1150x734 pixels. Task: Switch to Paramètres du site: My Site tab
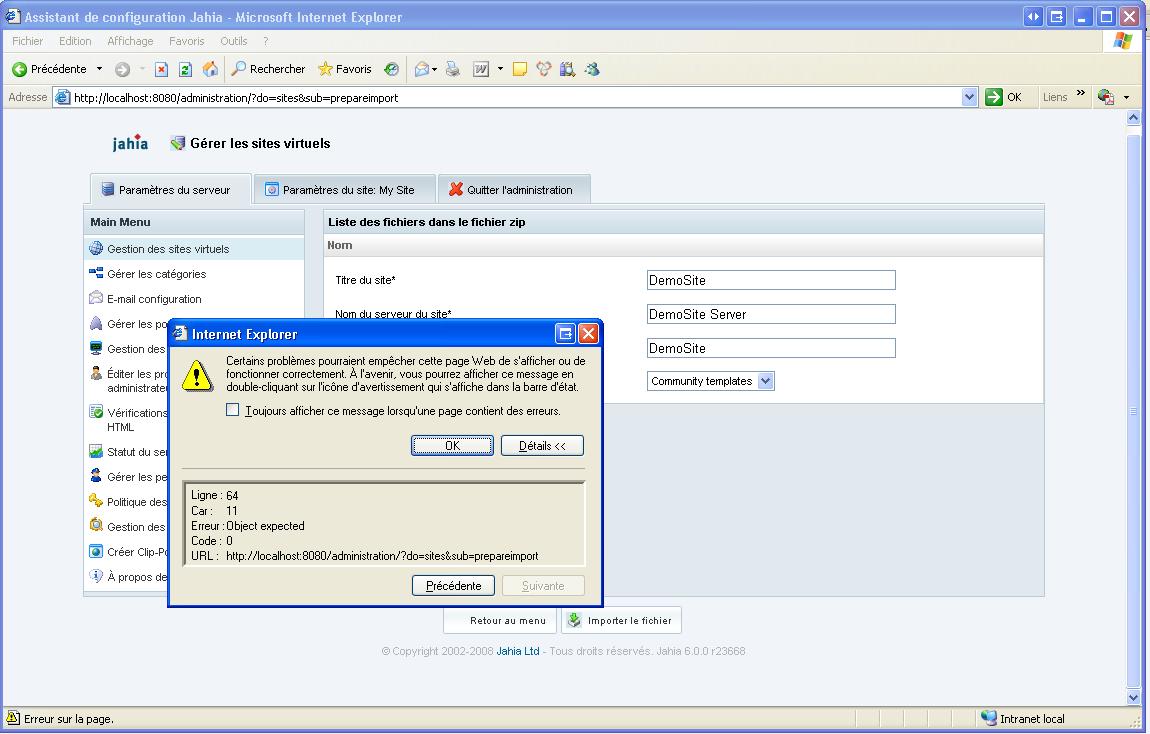click(344, 189)
